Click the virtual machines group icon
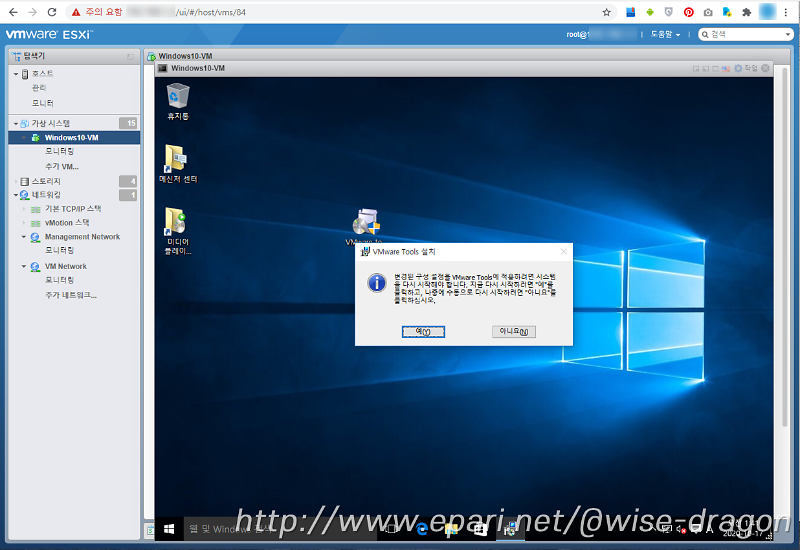This screenshot has height=550, width=800. click(24, 123)
